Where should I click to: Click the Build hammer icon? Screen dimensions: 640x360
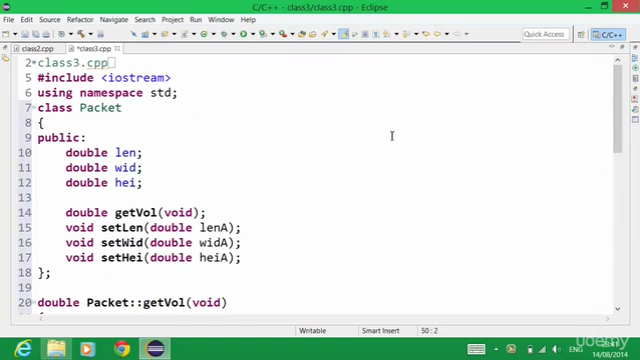point(81,34)
